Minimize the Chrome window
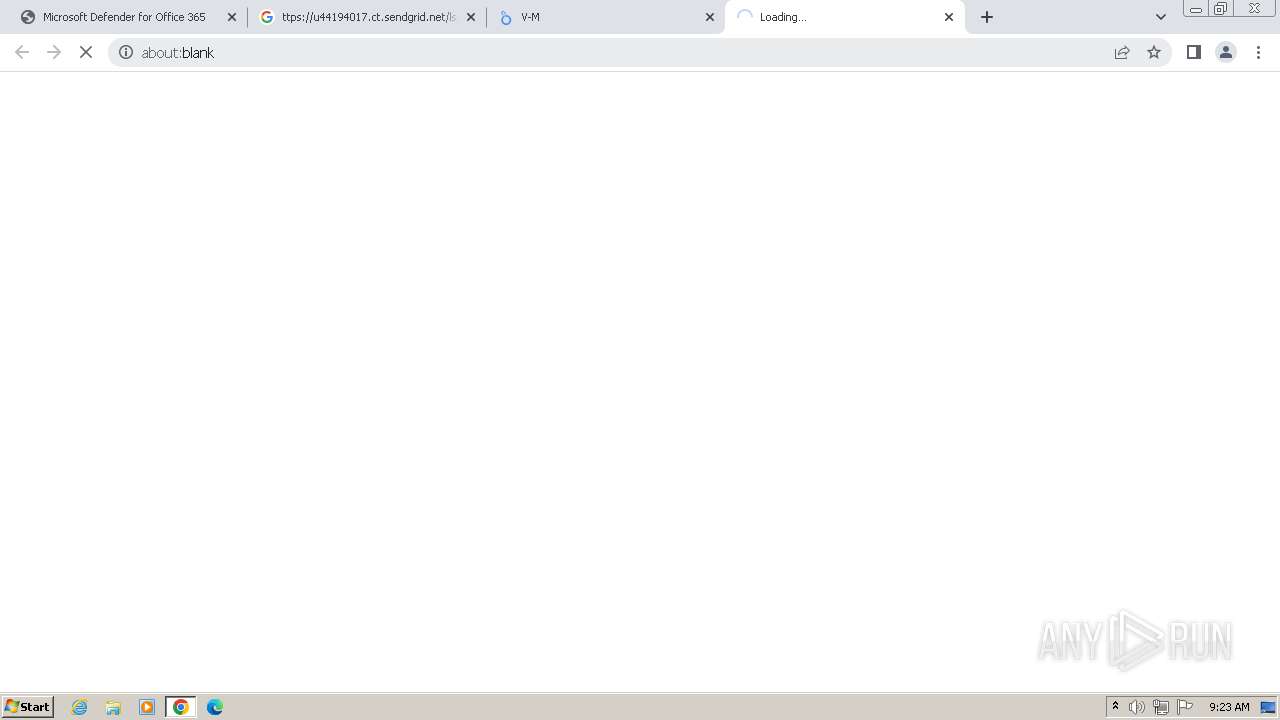The width and height of the screenshot is (1280, 720). tap(1195, 9)
